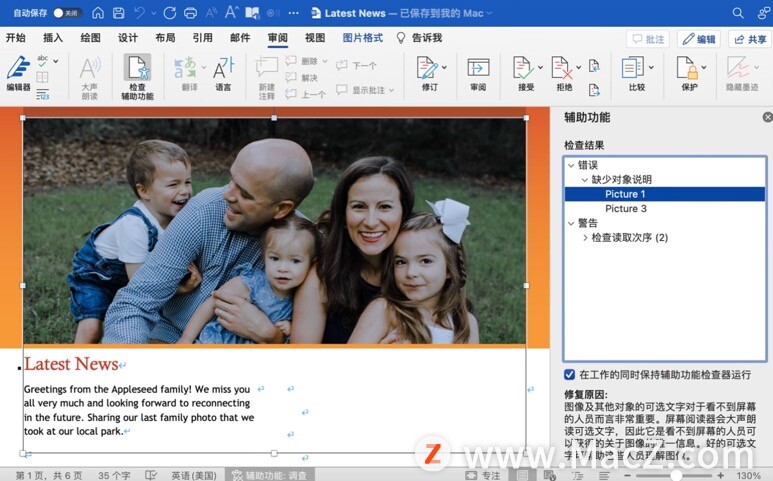Open the spelling check dropdown arrow
This screenshot has height=481, width=773.
click(56, 61)
